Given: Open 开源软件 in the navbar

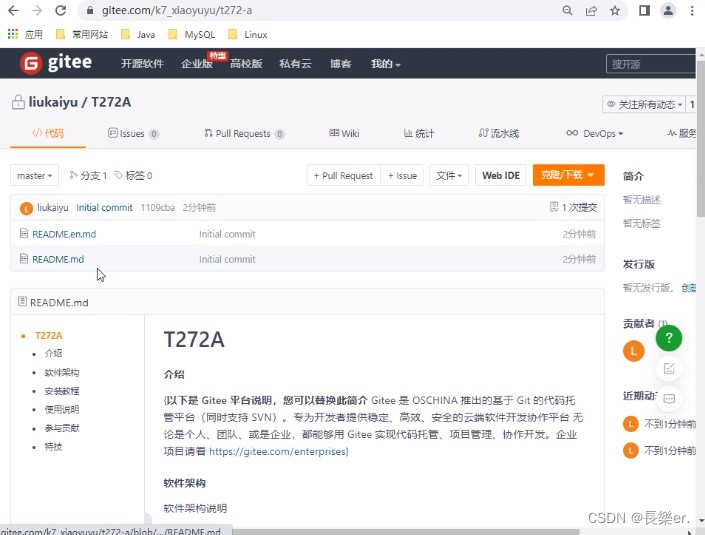Looking at the screenshot, I should (142, 64).
